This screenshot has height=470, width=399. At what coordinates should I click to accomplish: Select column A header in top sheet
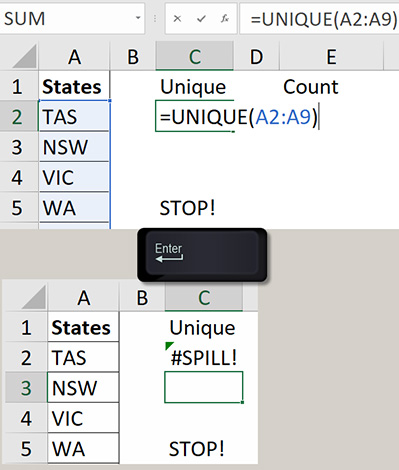coord(74,57)
